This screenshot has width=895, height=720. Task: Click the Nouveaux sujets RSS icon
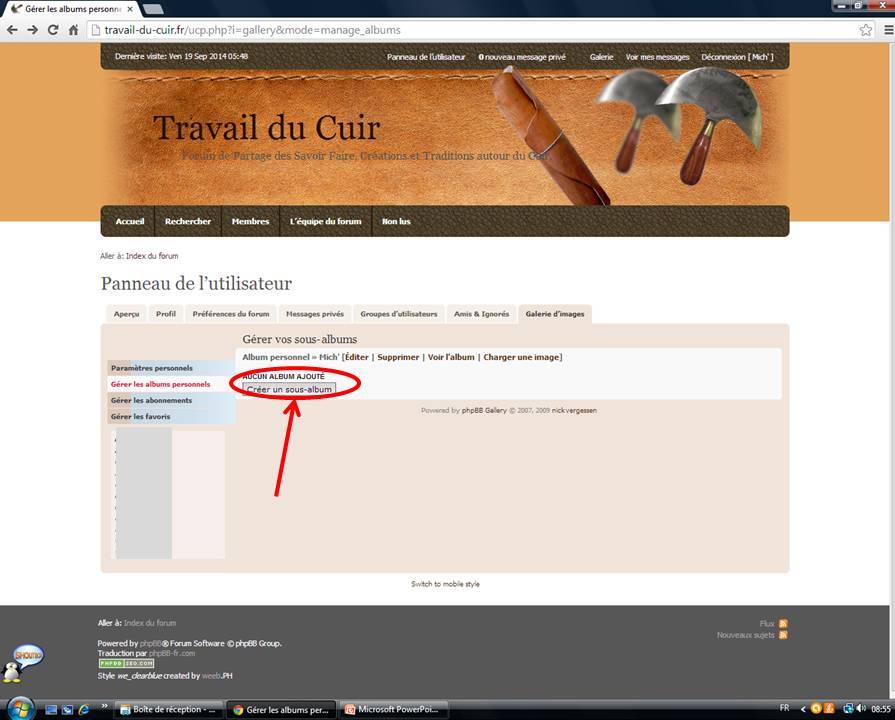[783, 635]
